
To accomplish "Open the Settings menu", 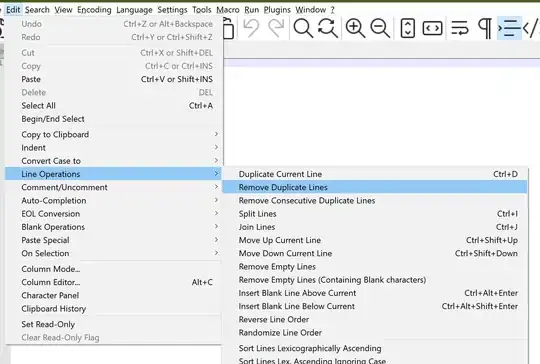I will tap(172, 10).
